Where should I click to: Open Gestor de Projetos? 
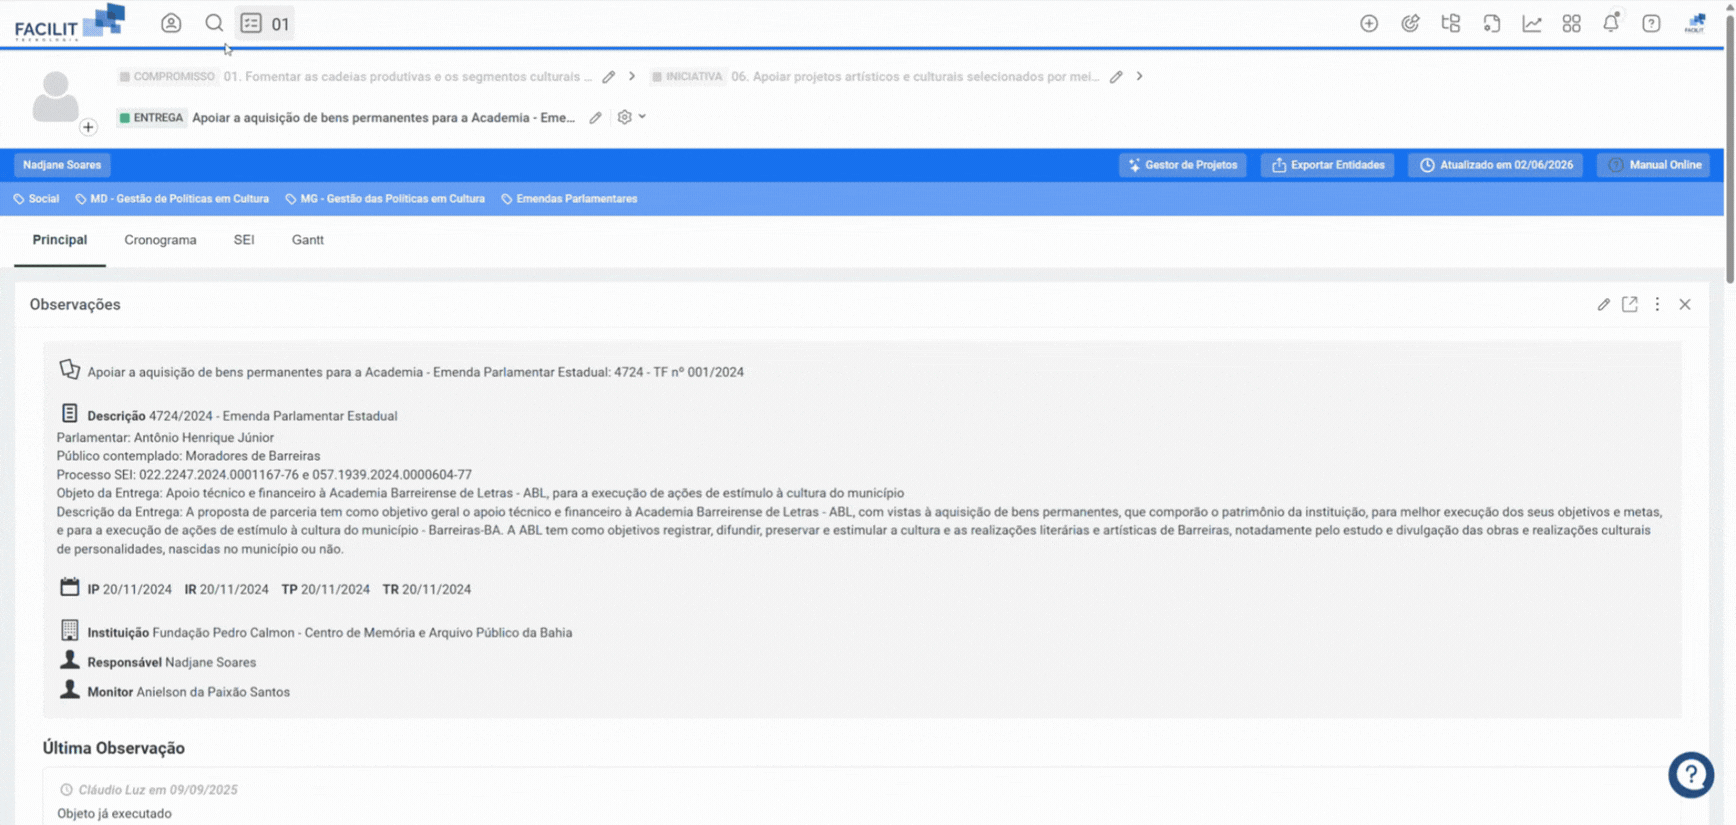coord(1182,165)
